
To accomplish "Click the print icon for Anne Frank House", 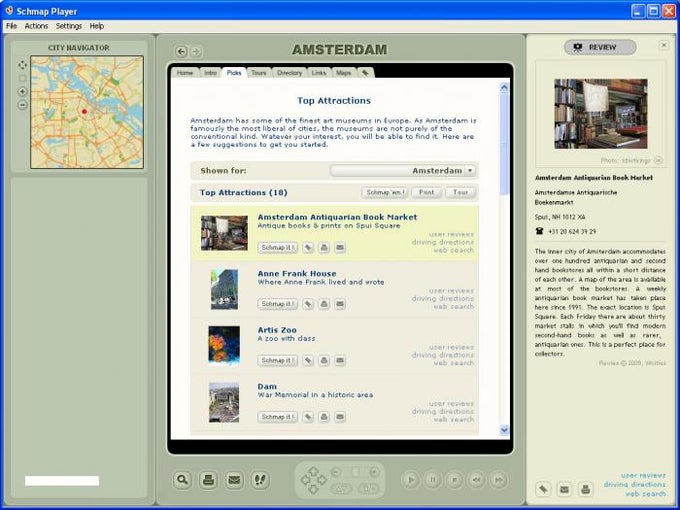I will coord(324,304).
